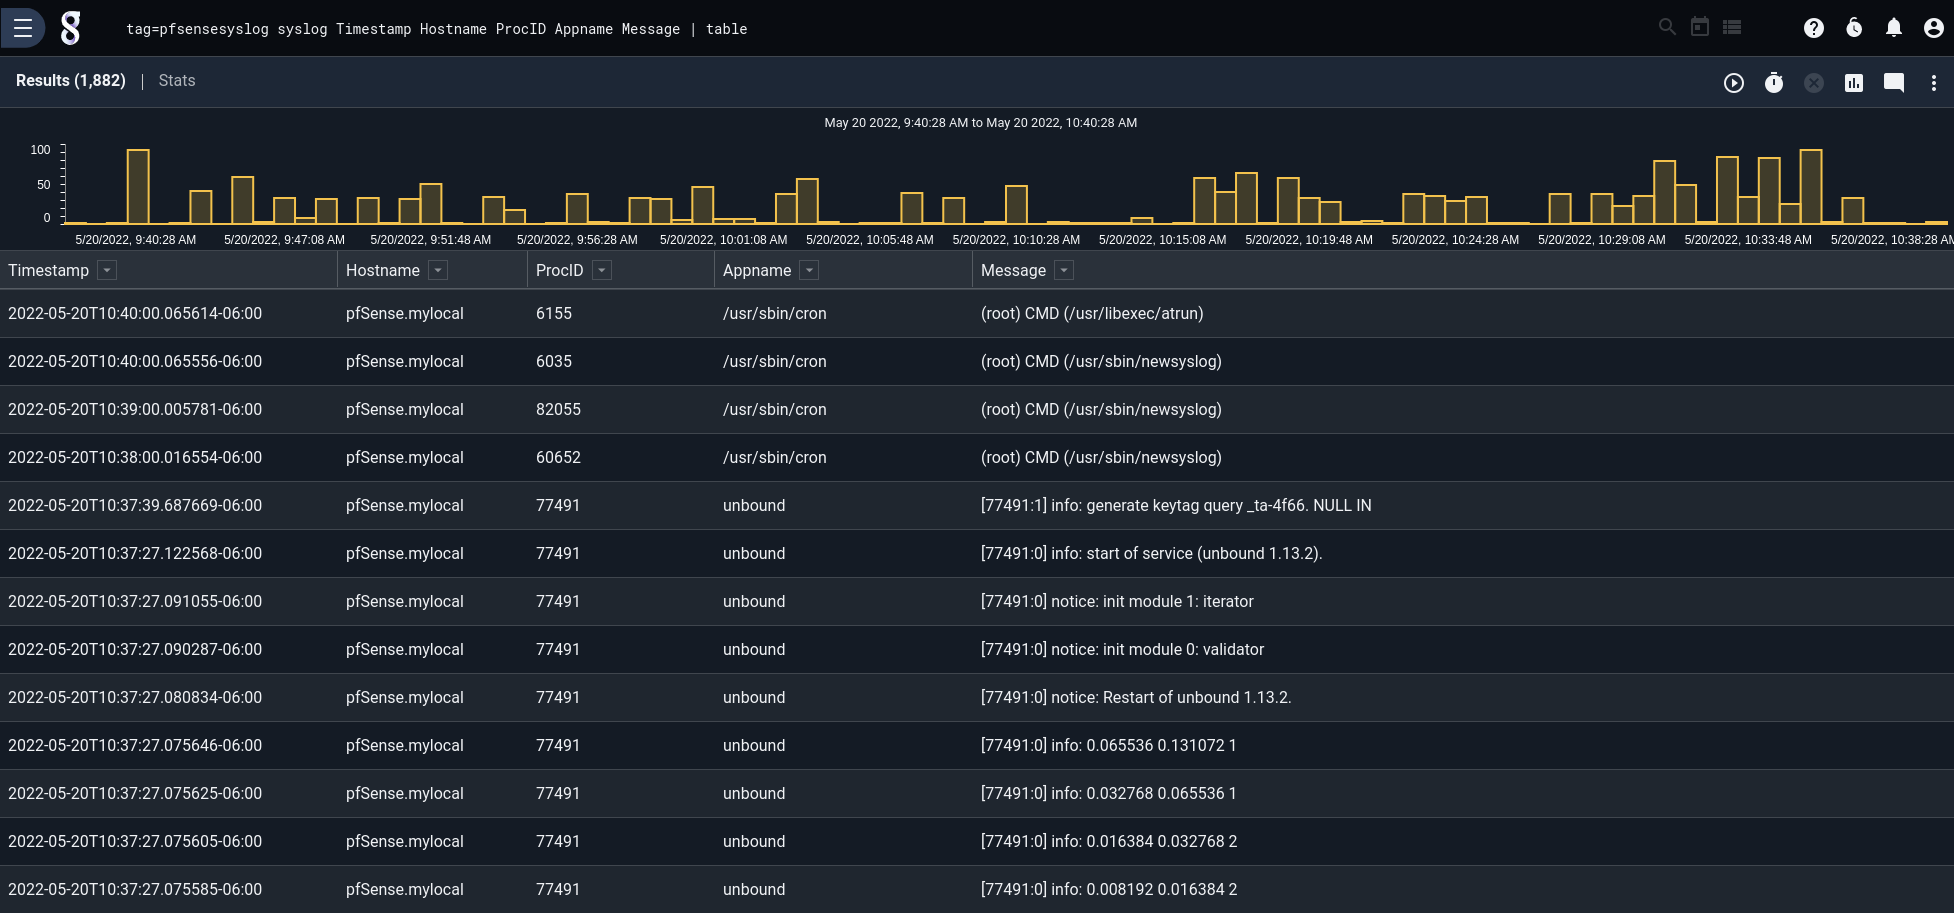
Task: Open the notifications bell
Action: 1894,28
